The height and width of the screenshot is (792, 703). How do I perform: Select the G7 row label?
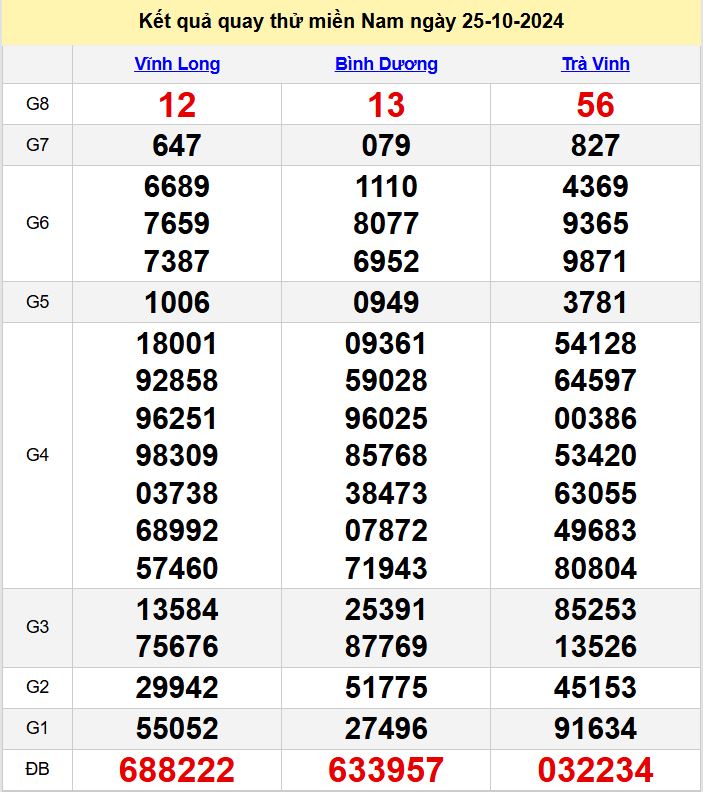[37, 145]
